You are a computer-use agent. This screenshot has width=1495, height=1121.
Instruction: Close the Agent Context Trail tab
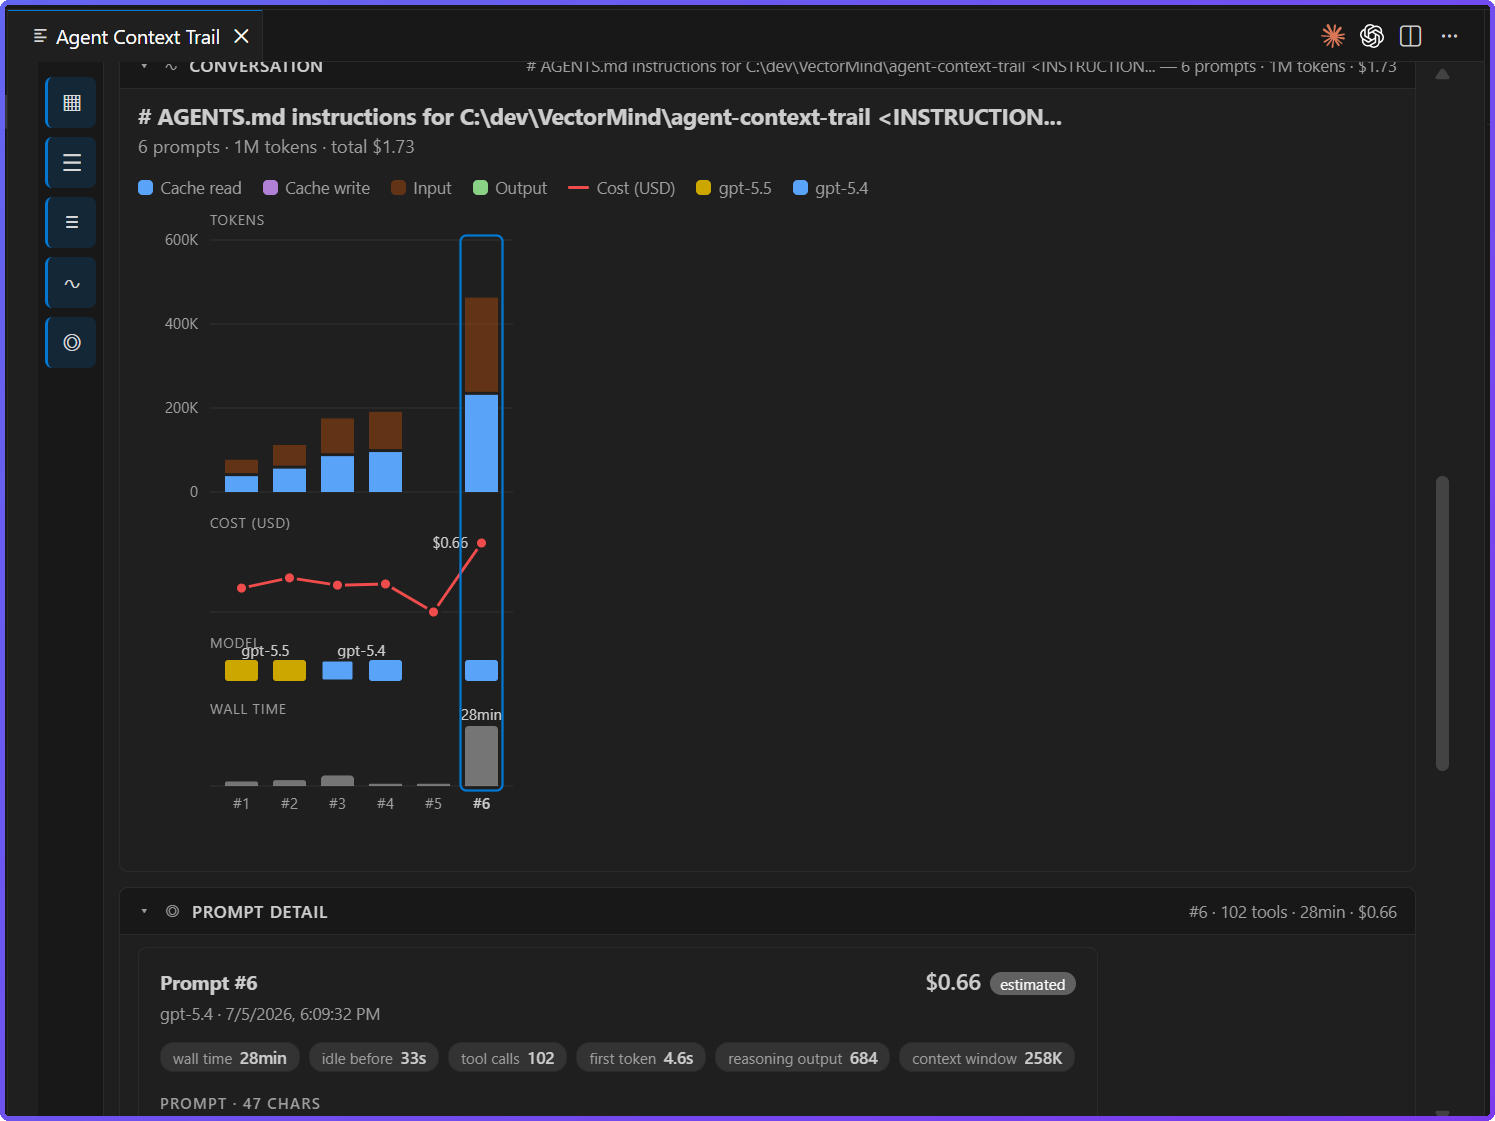[241, 36]
